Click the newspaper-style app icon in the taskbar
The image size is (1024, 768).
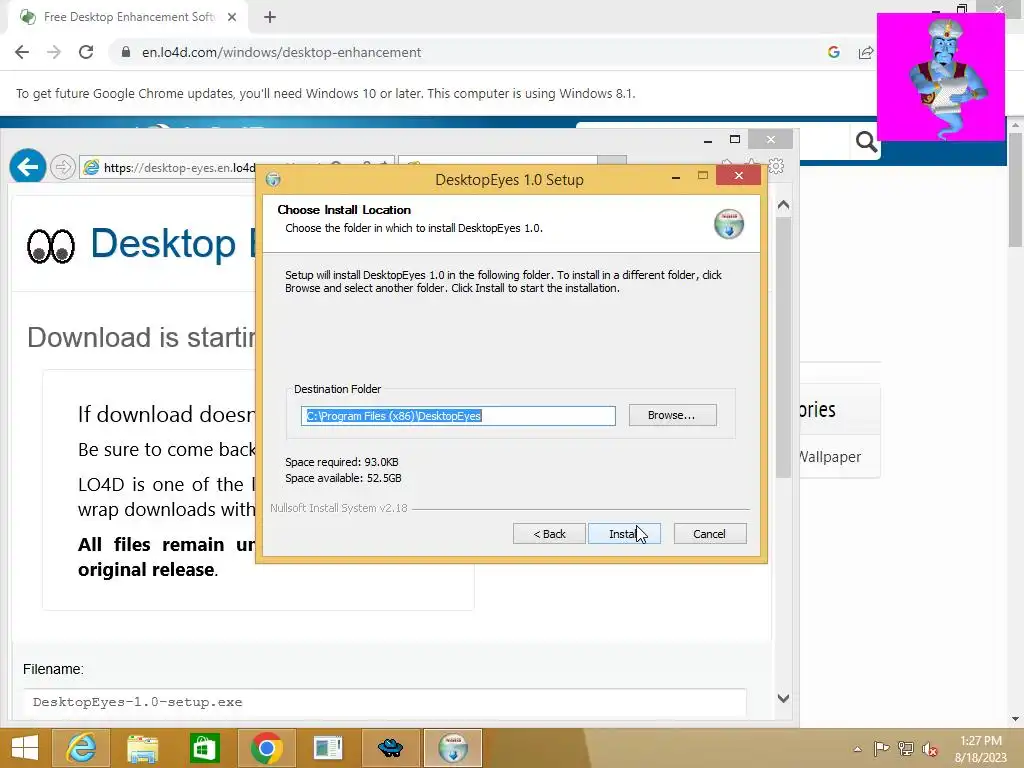click(327, 748)
